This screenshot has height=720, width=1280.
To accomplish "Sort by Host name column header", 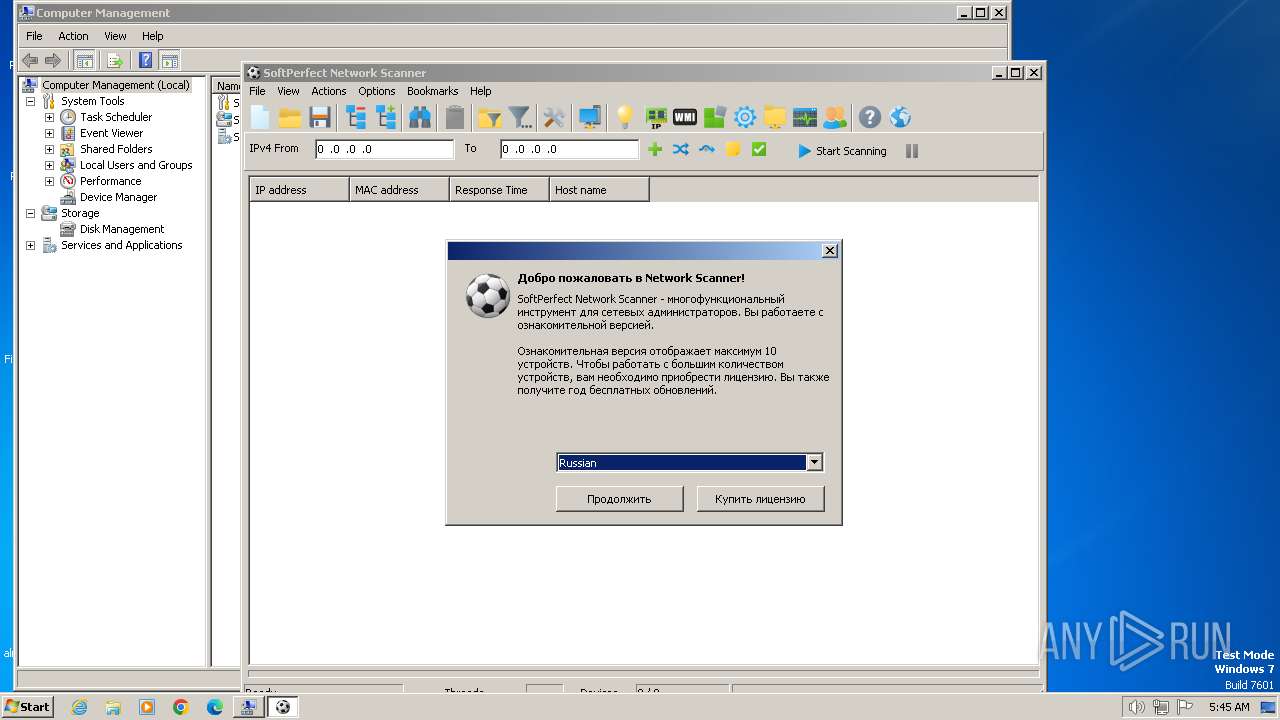I will [599, 190].
